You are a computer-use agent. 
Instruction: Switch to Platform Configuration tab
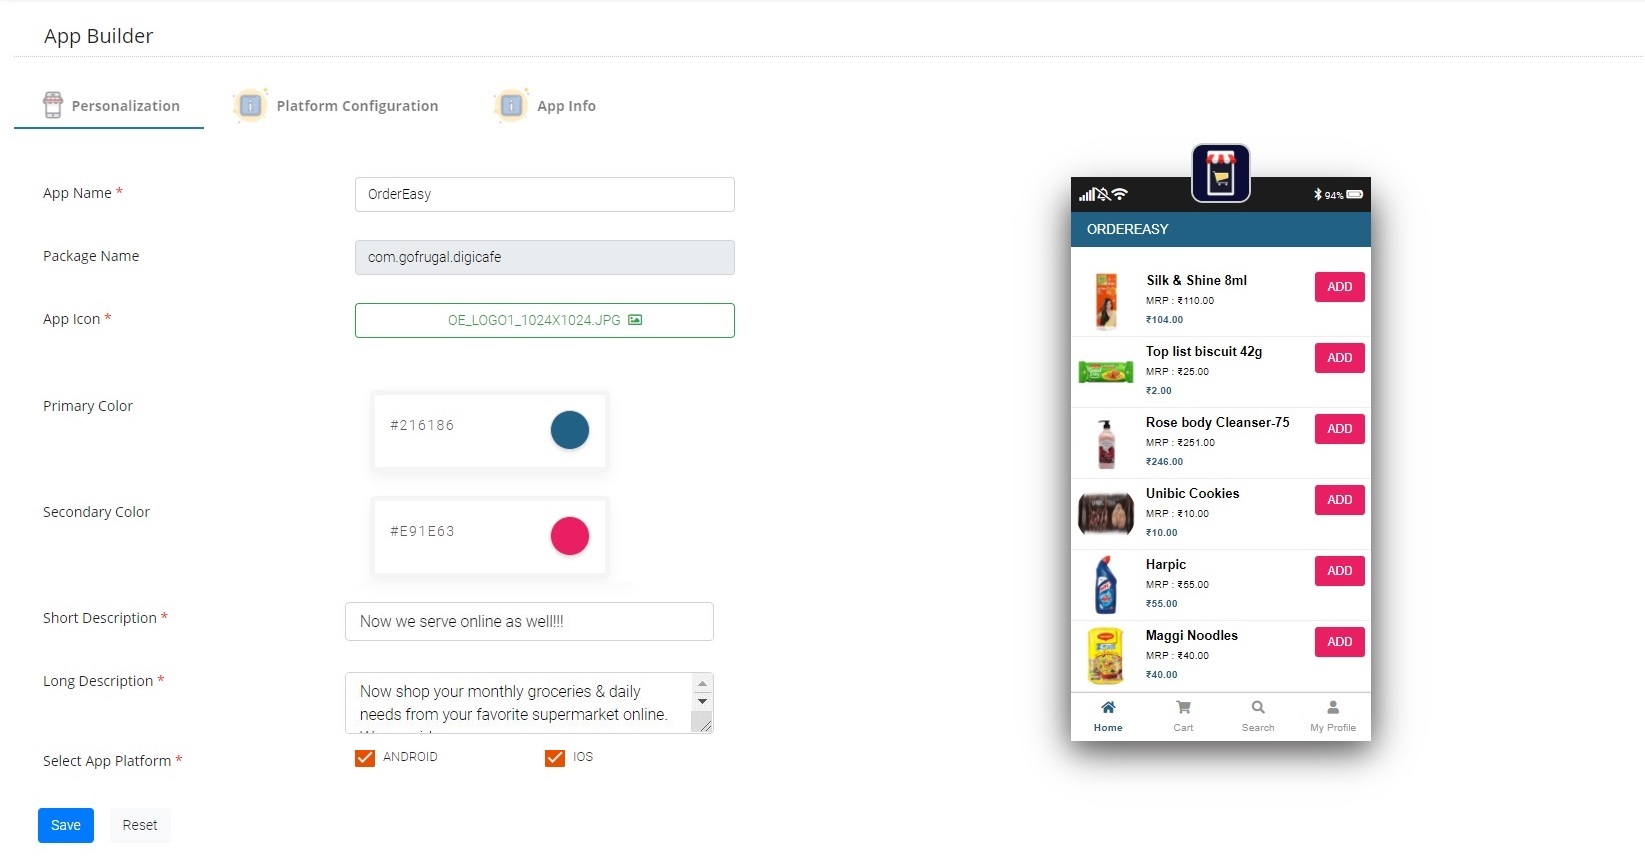pos(336,105)
